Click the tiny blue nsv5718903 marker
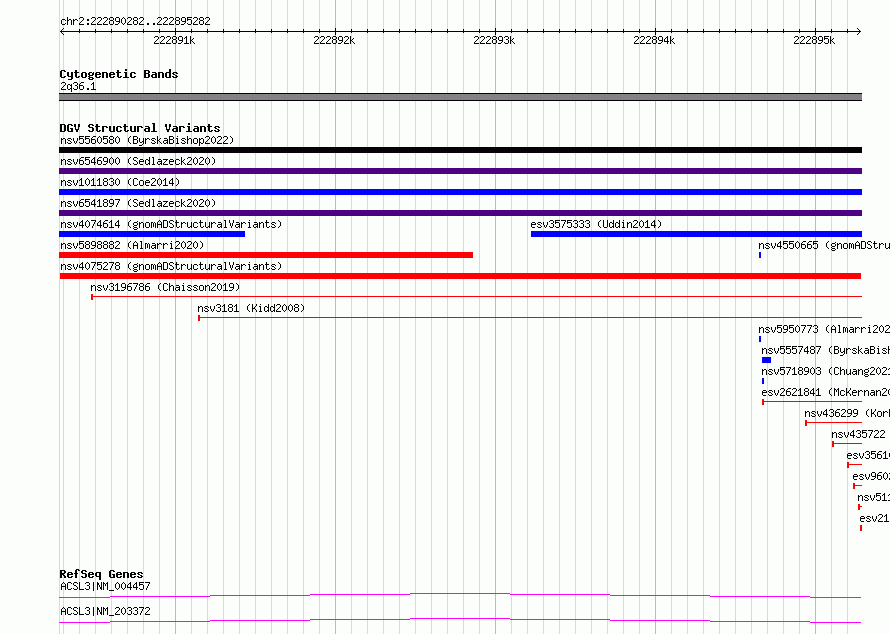The image size is (890, 634). [x=763, y=381]
